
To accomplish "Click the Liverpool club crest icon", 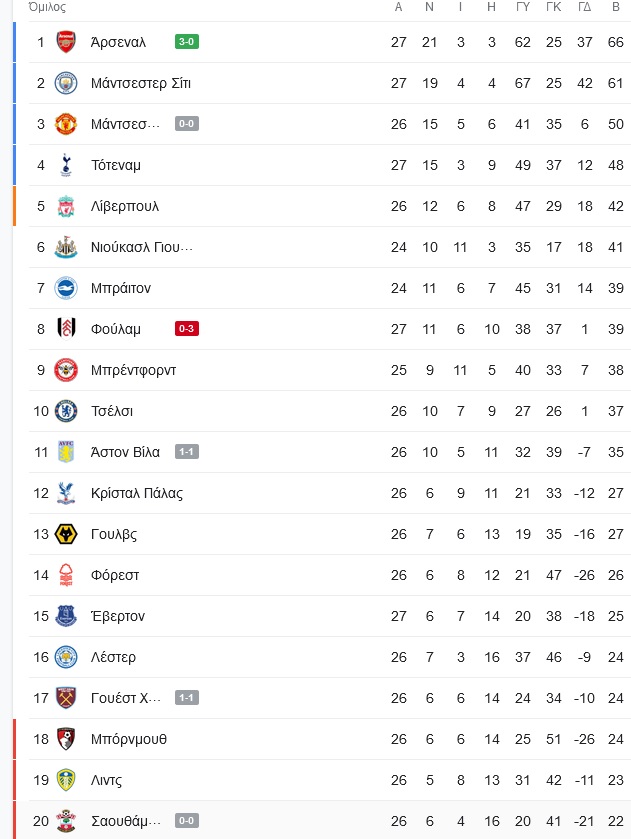I will (x=66, y=206).
